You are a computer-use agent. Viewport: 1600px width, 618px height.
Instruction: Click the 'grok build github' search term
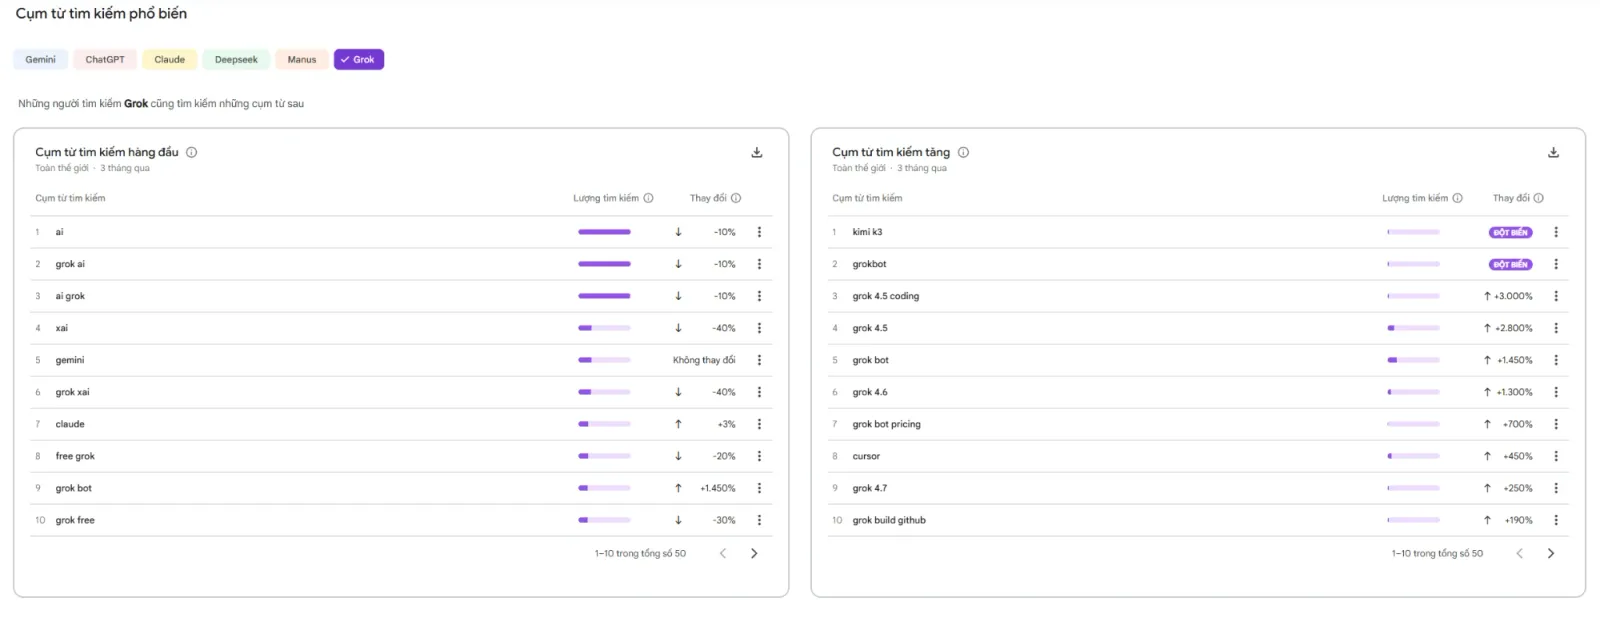pos(889,520)
